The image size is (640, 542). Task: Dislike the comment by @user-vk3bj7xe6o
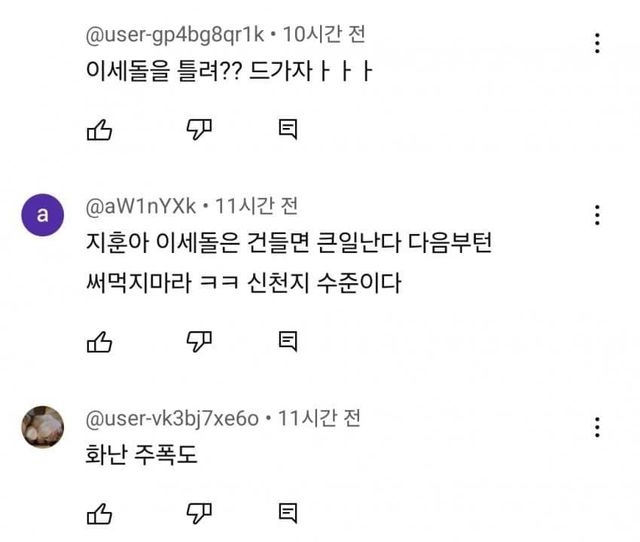click(x=200, y=514)
